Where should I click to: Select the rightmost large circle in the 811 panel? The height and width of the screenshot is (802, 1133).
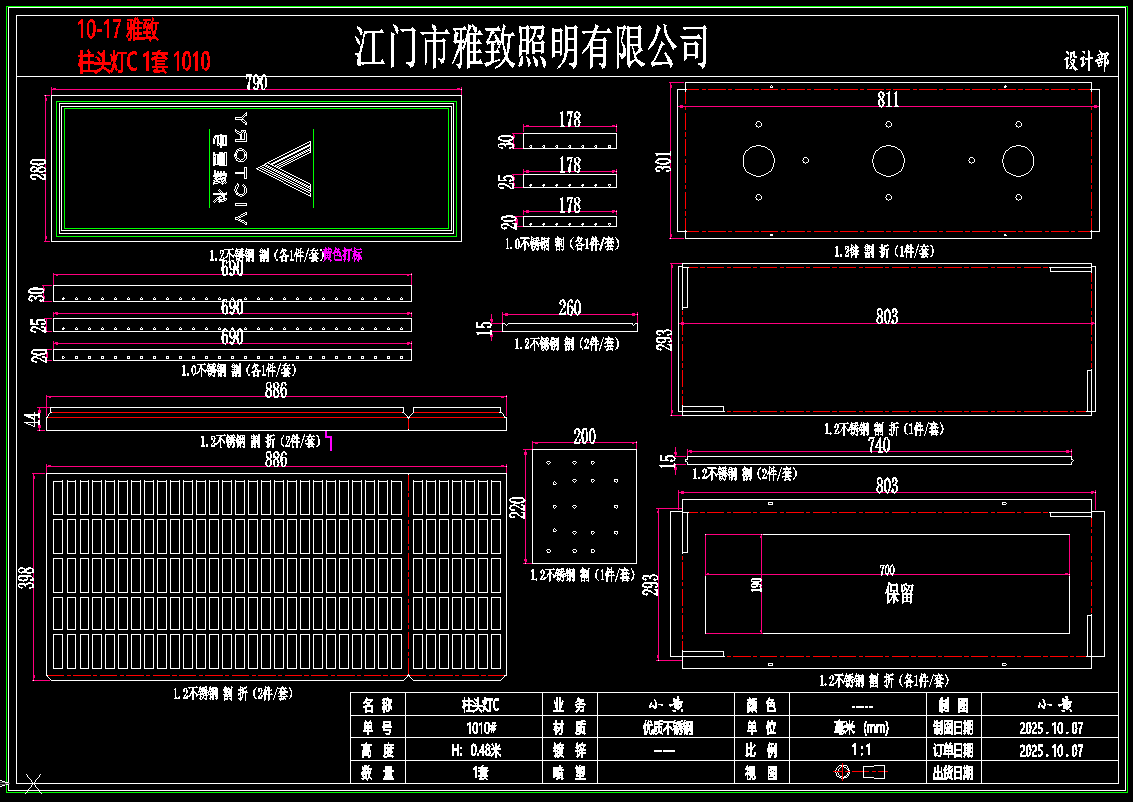point(1018,160)
